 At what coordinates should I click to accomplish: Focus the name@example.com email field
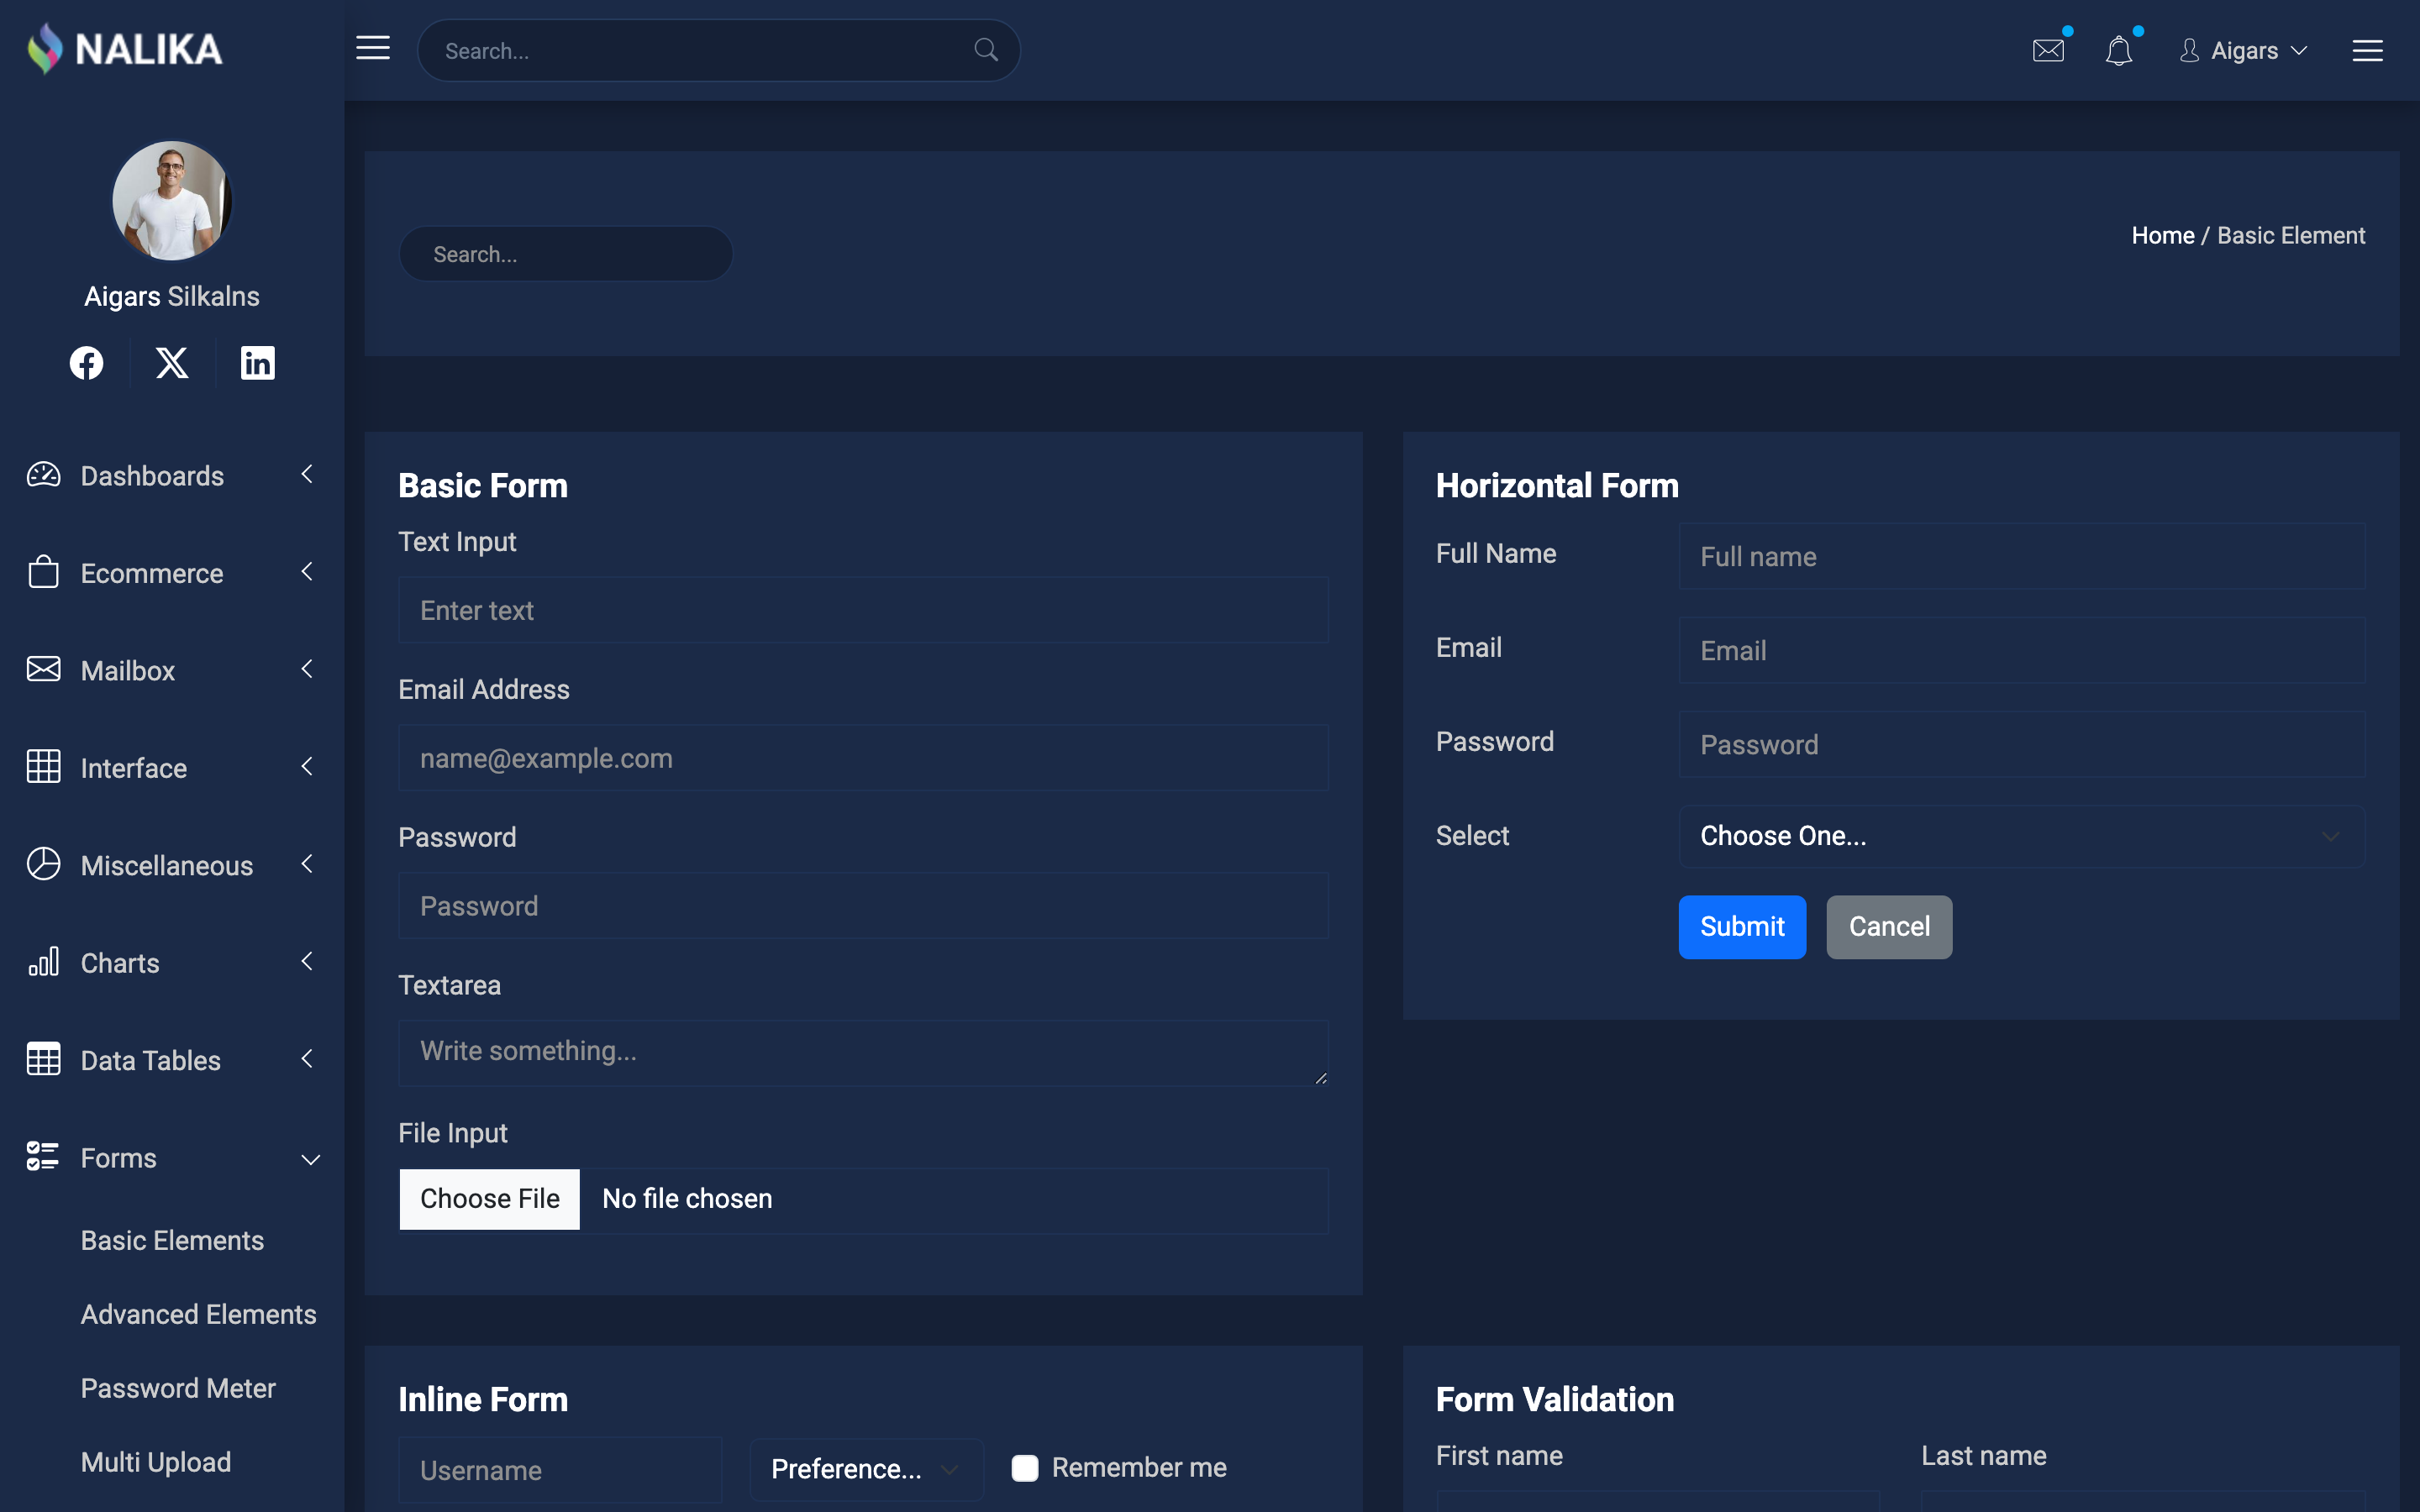pyautogui.click(x=863, y=758)
